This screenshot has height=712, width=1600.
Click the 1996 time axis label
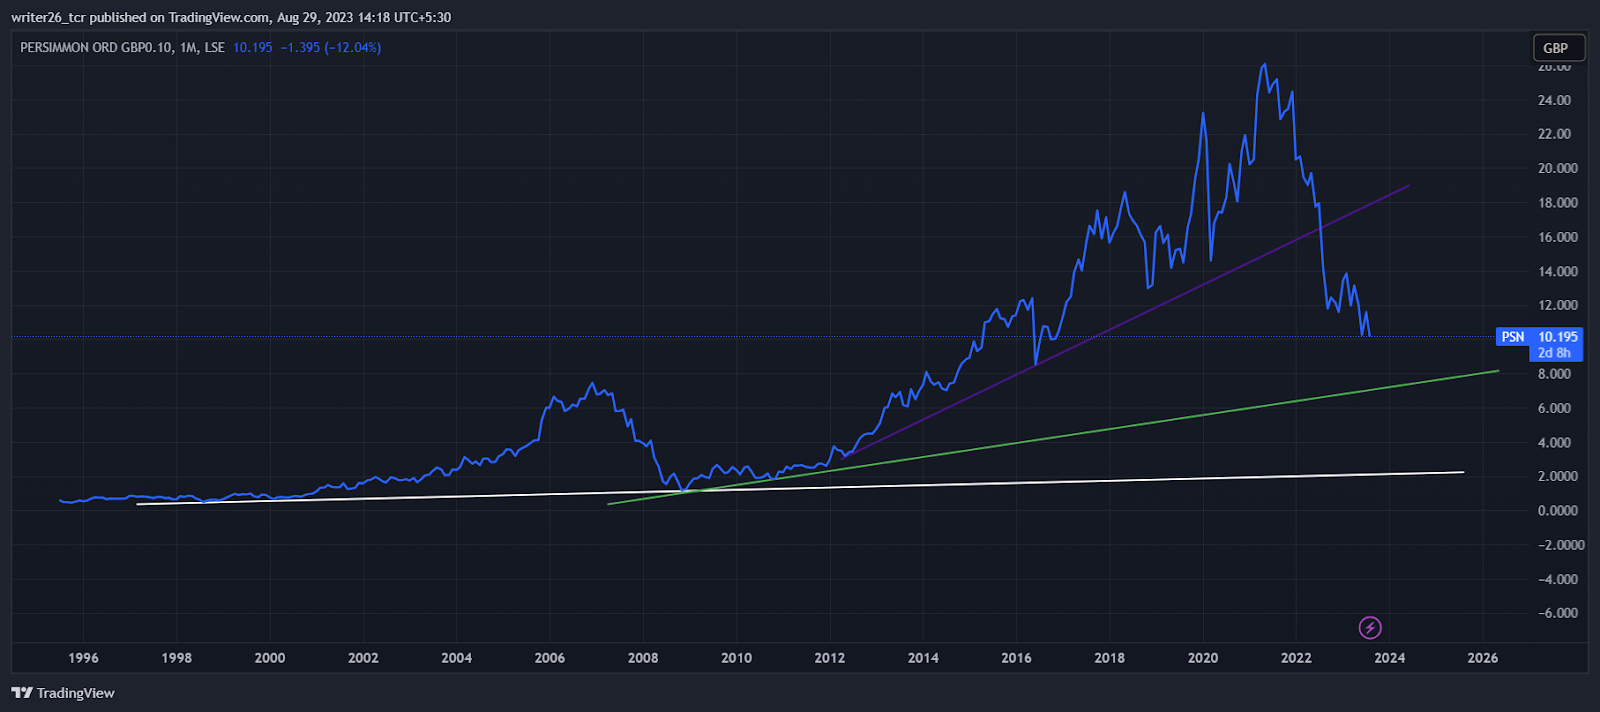[x=83, y=658]
